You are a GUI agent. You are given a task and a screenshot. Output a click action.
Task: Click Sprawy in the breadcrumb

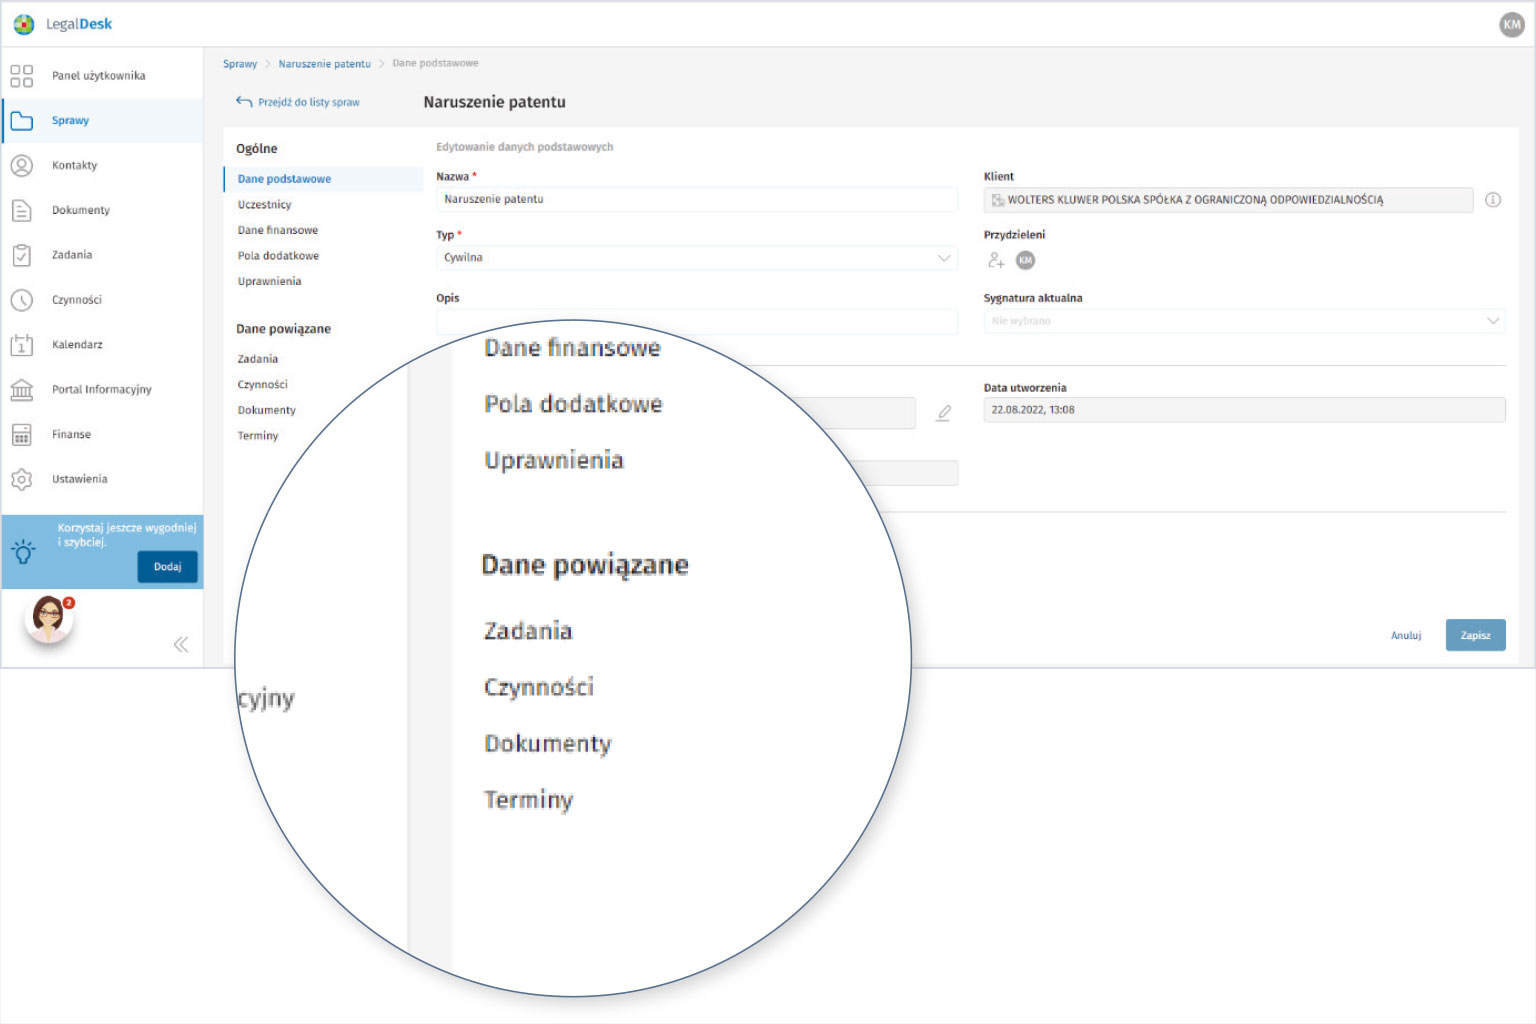240,64
